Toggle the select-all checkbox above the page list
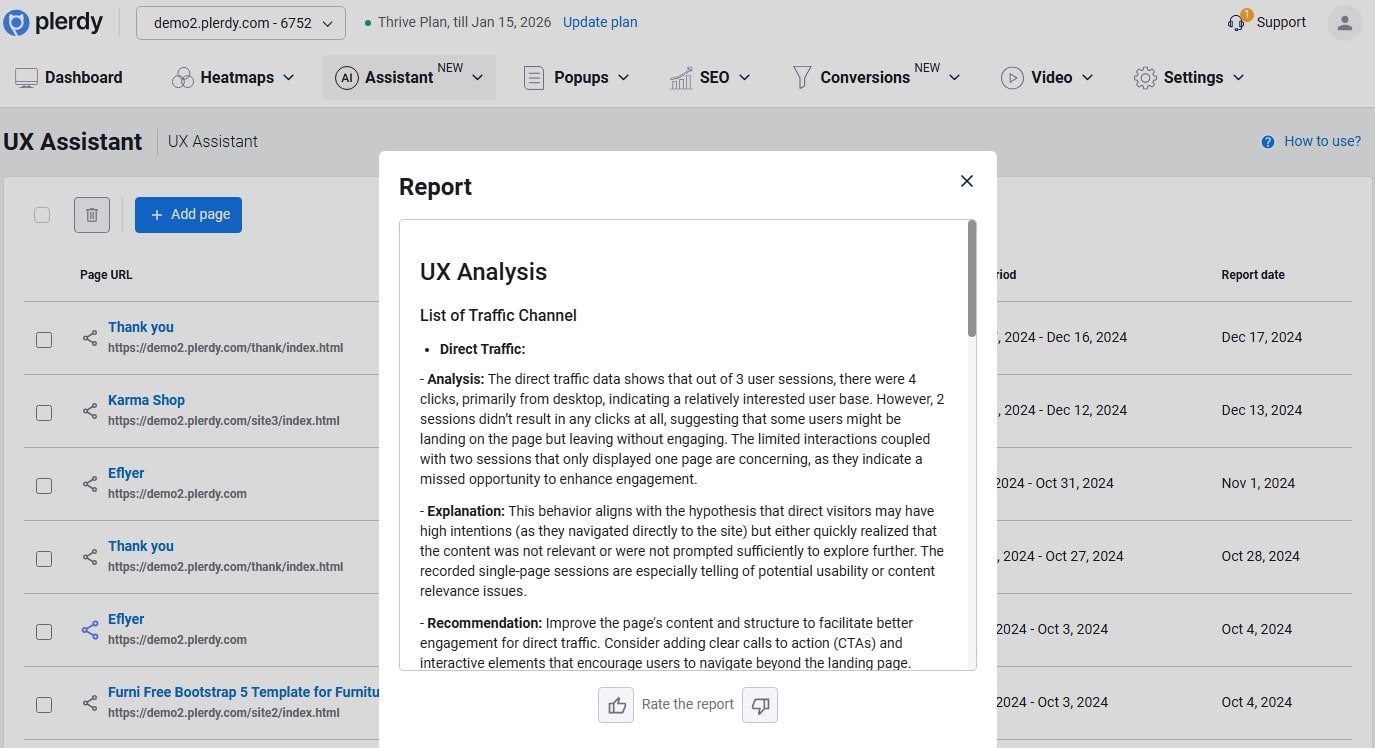Image resolution: width=1375 pixels, height=748 pixels. coord(42,214)
